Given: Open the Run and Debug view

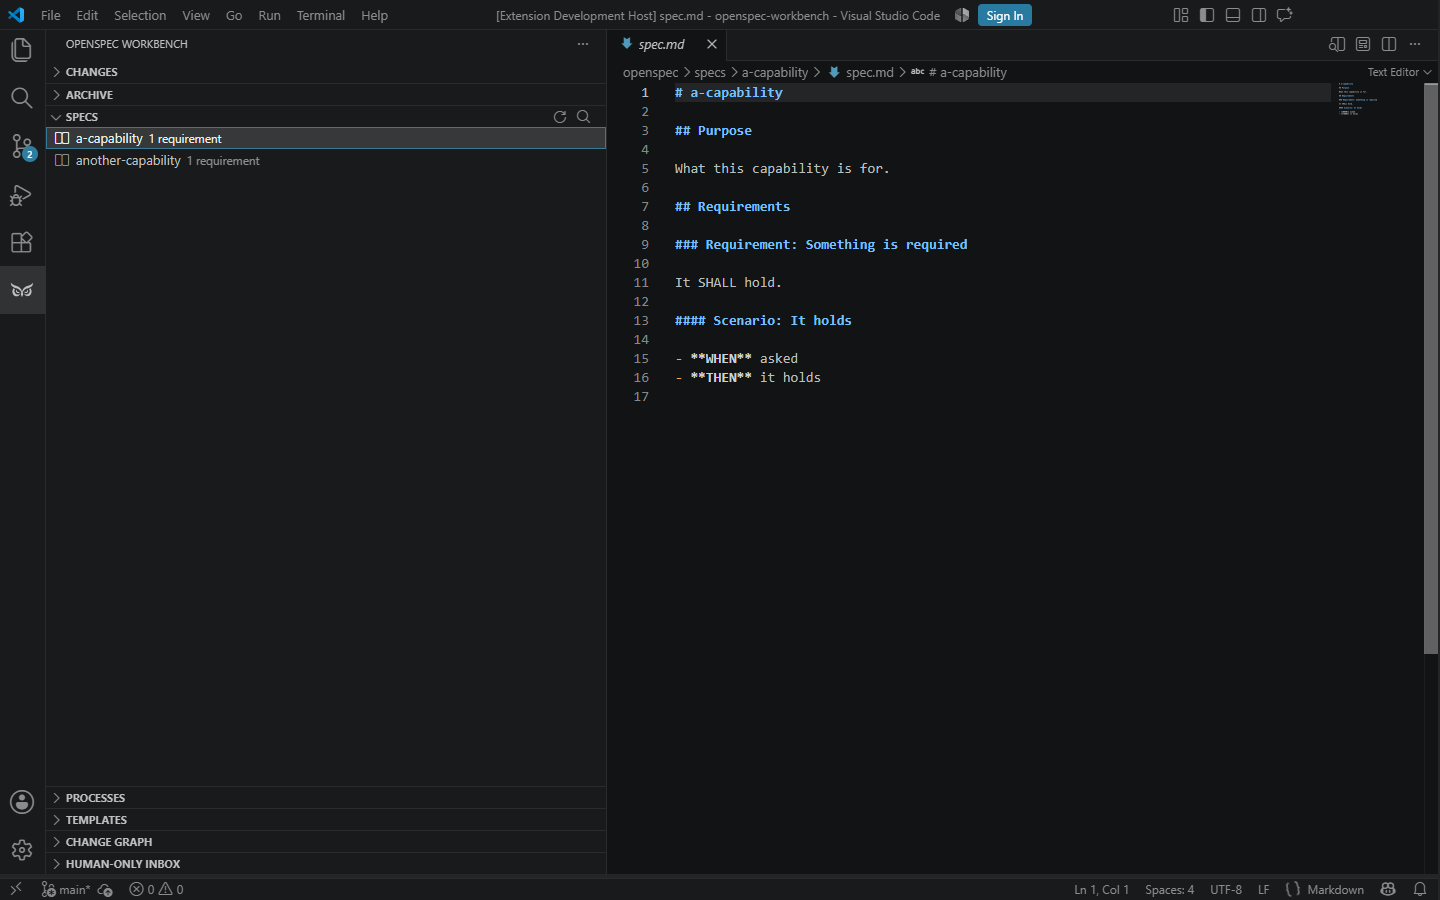Looking at the screenshot, I should coord(22,194).
